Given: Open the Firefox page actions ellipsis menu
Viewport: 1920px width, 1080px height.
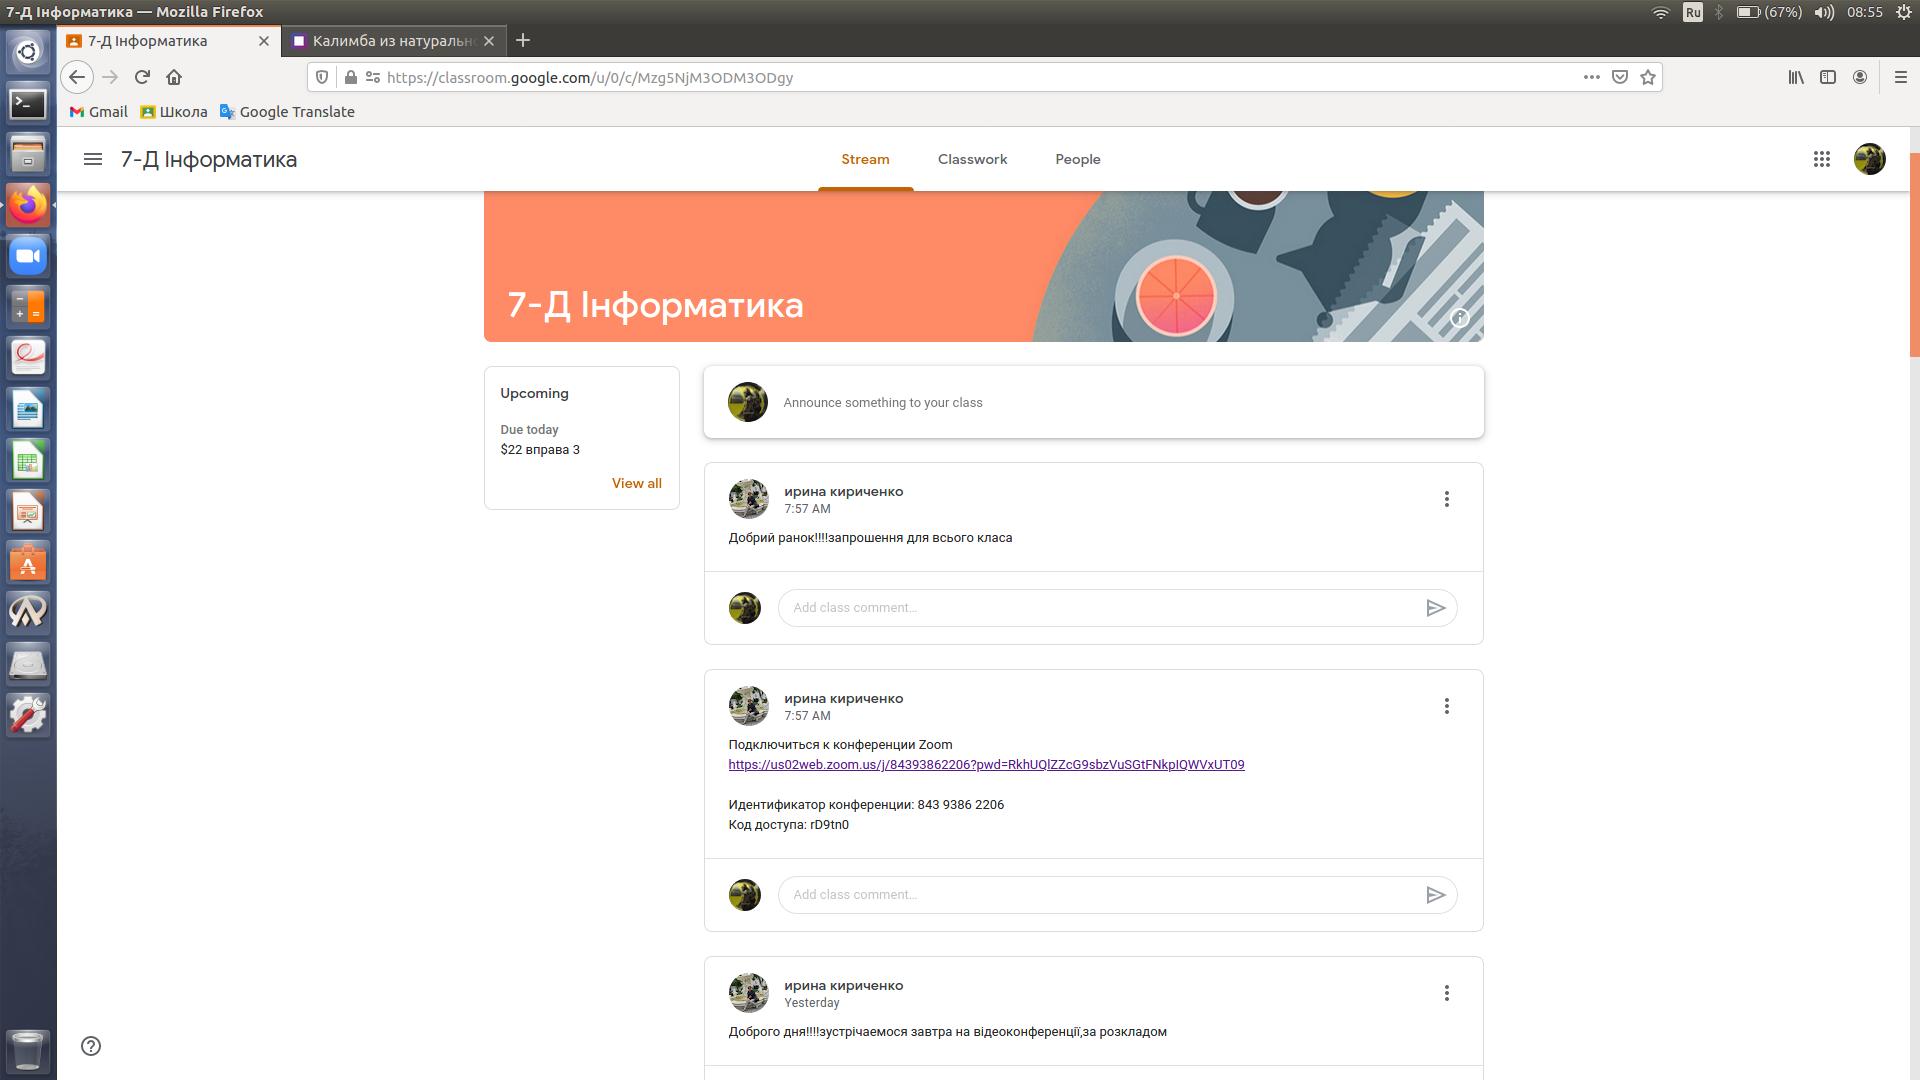Looking at the screenshot, I should 1591,77.
